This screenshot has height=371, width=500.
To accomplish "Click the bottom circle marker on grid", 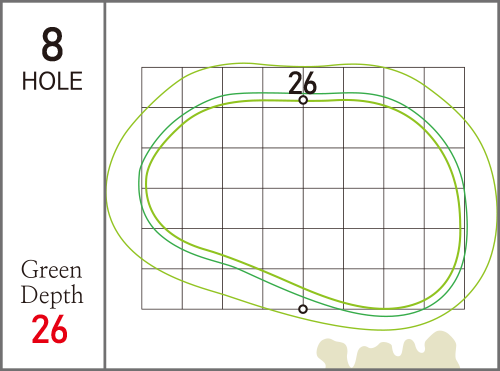I will coord(303,309).
